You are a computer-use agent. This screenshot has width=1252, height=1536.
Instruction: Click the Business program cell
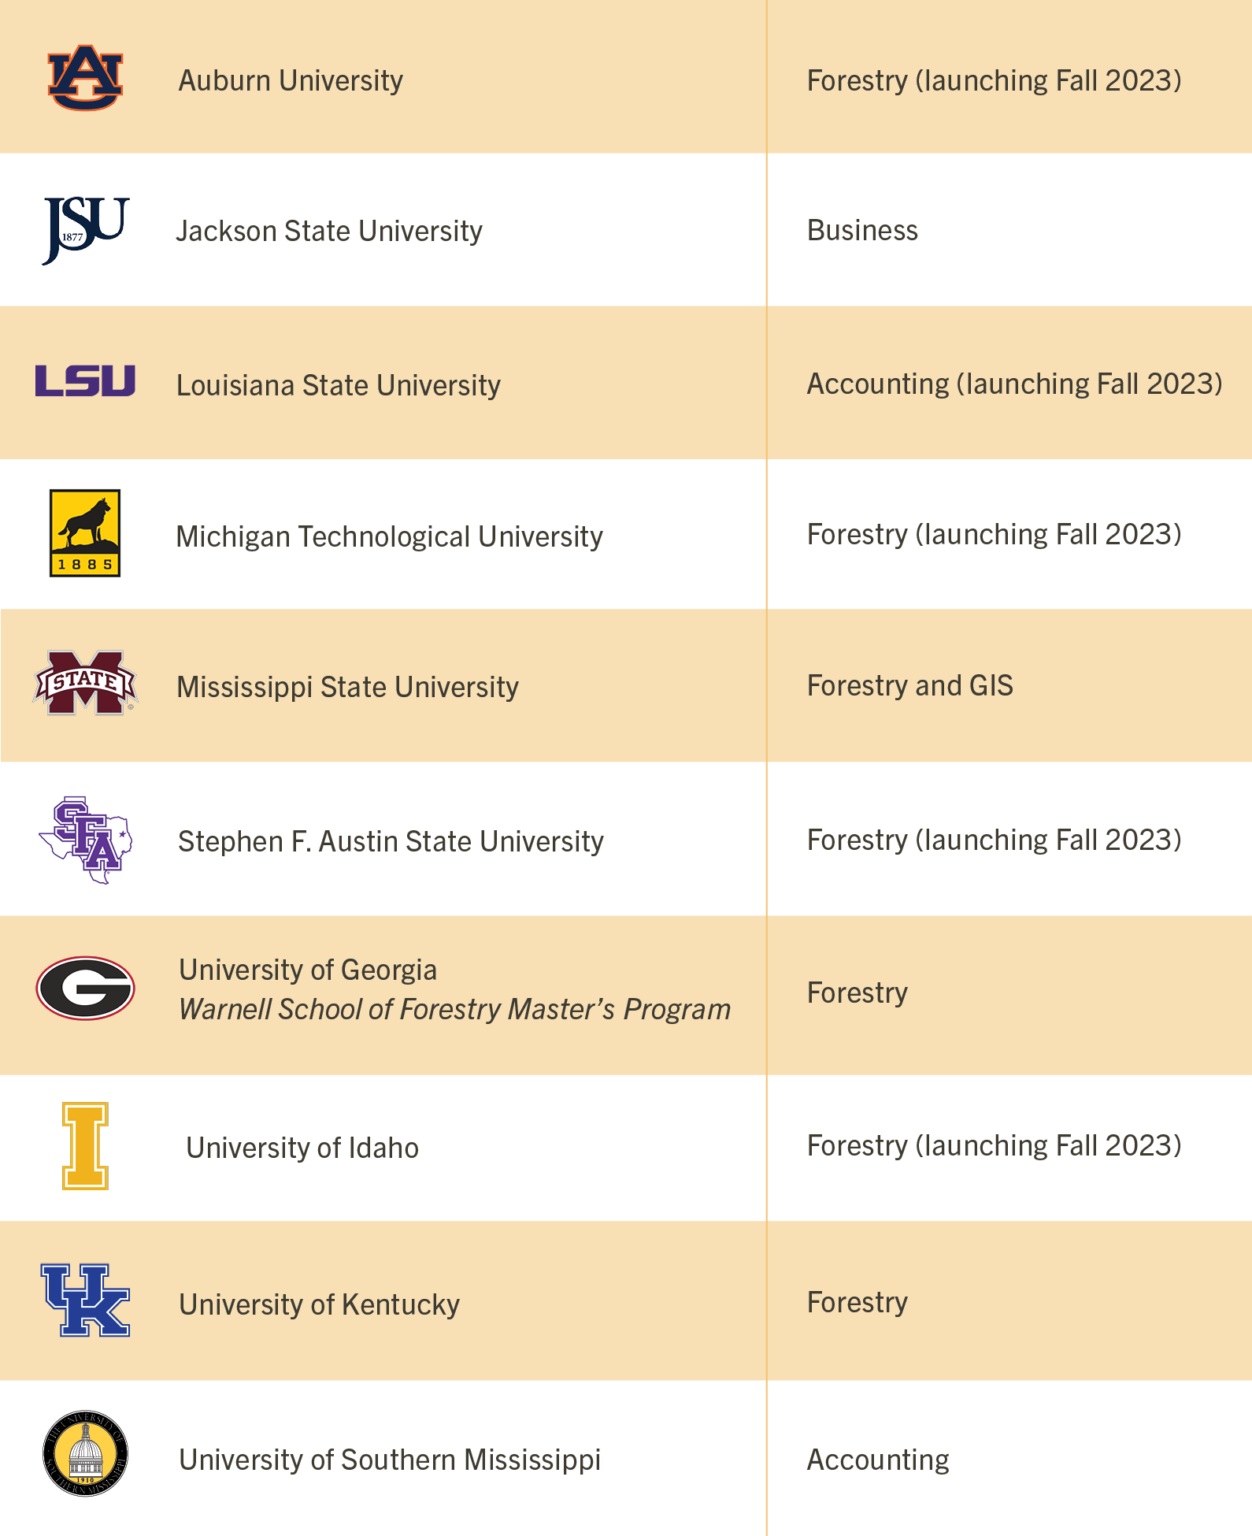pos(862,230)
